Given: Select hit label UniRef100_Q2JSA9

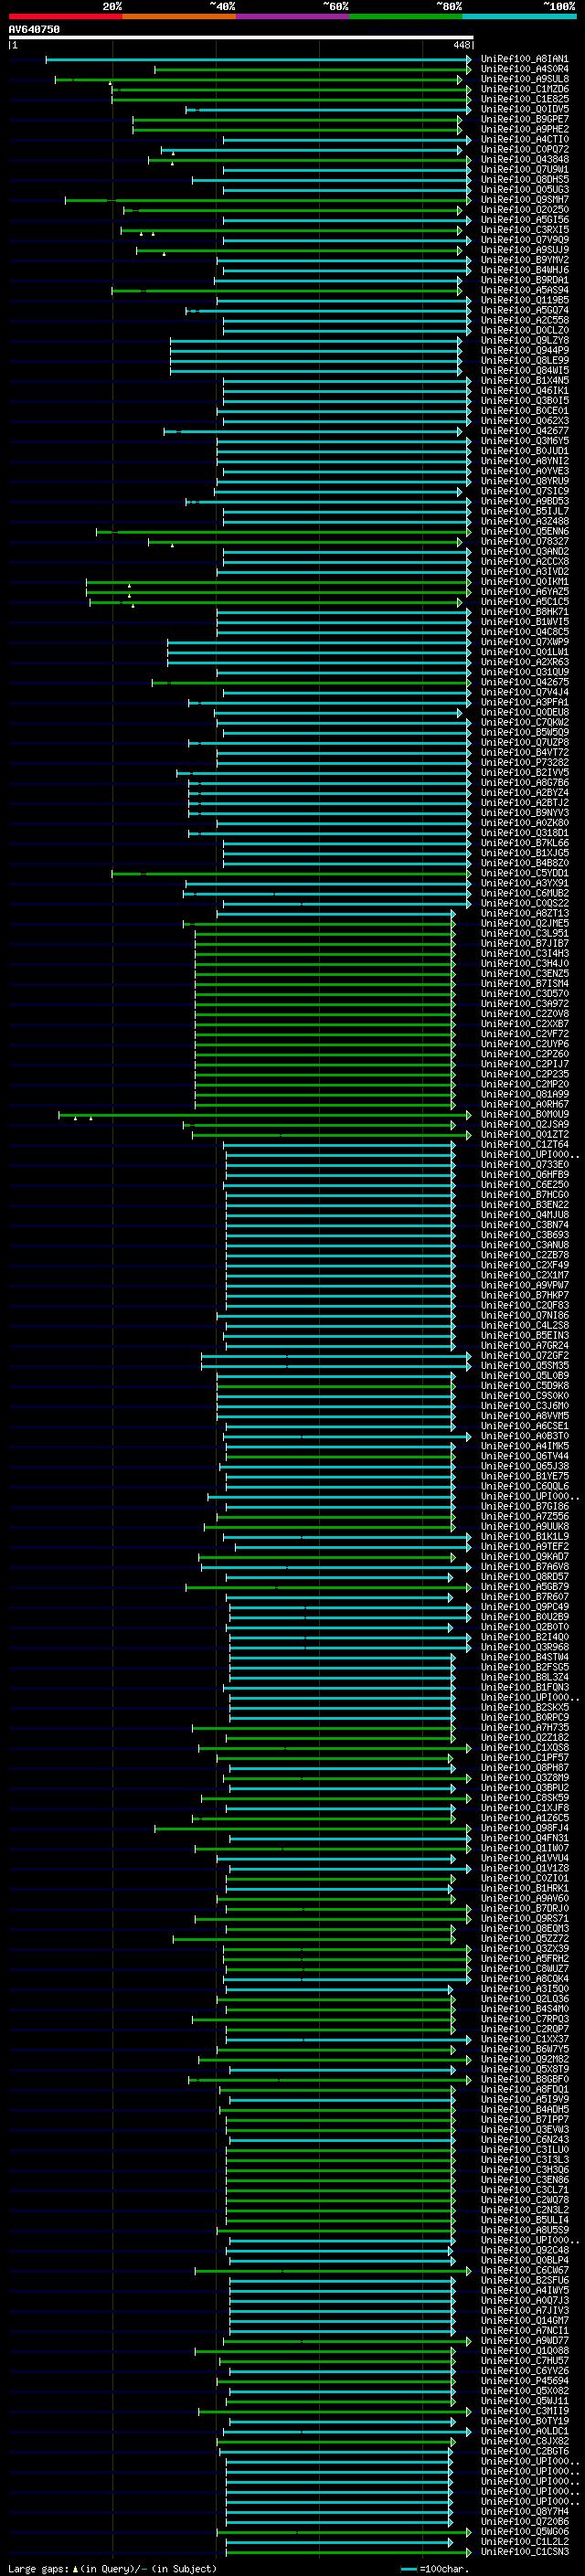Looking at the screenshot, I should (525, 1124).
